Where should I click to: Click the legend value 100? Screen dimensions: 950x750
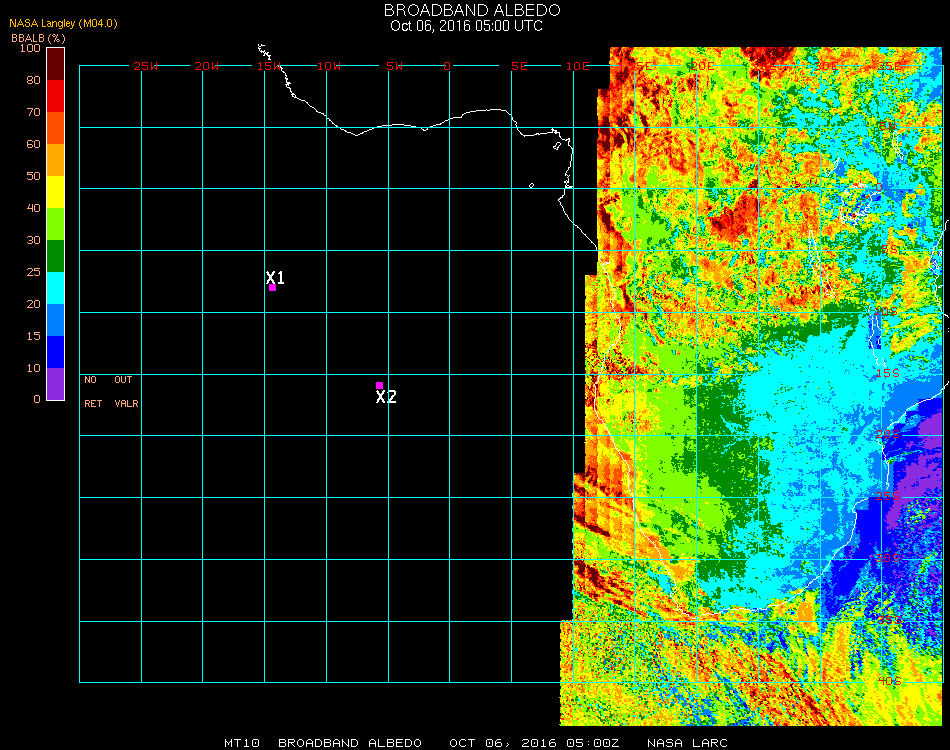click(30, 48)
